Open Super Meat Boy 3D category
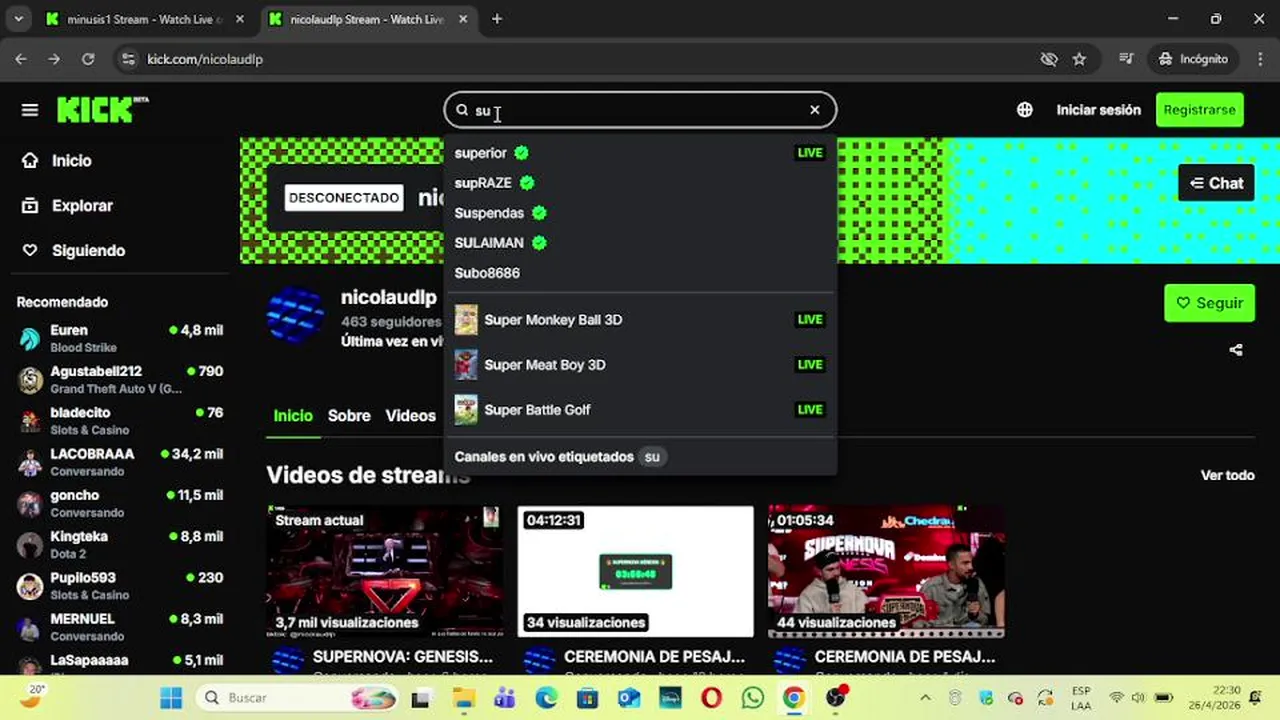1280x720 pixels. click(640, 365)
